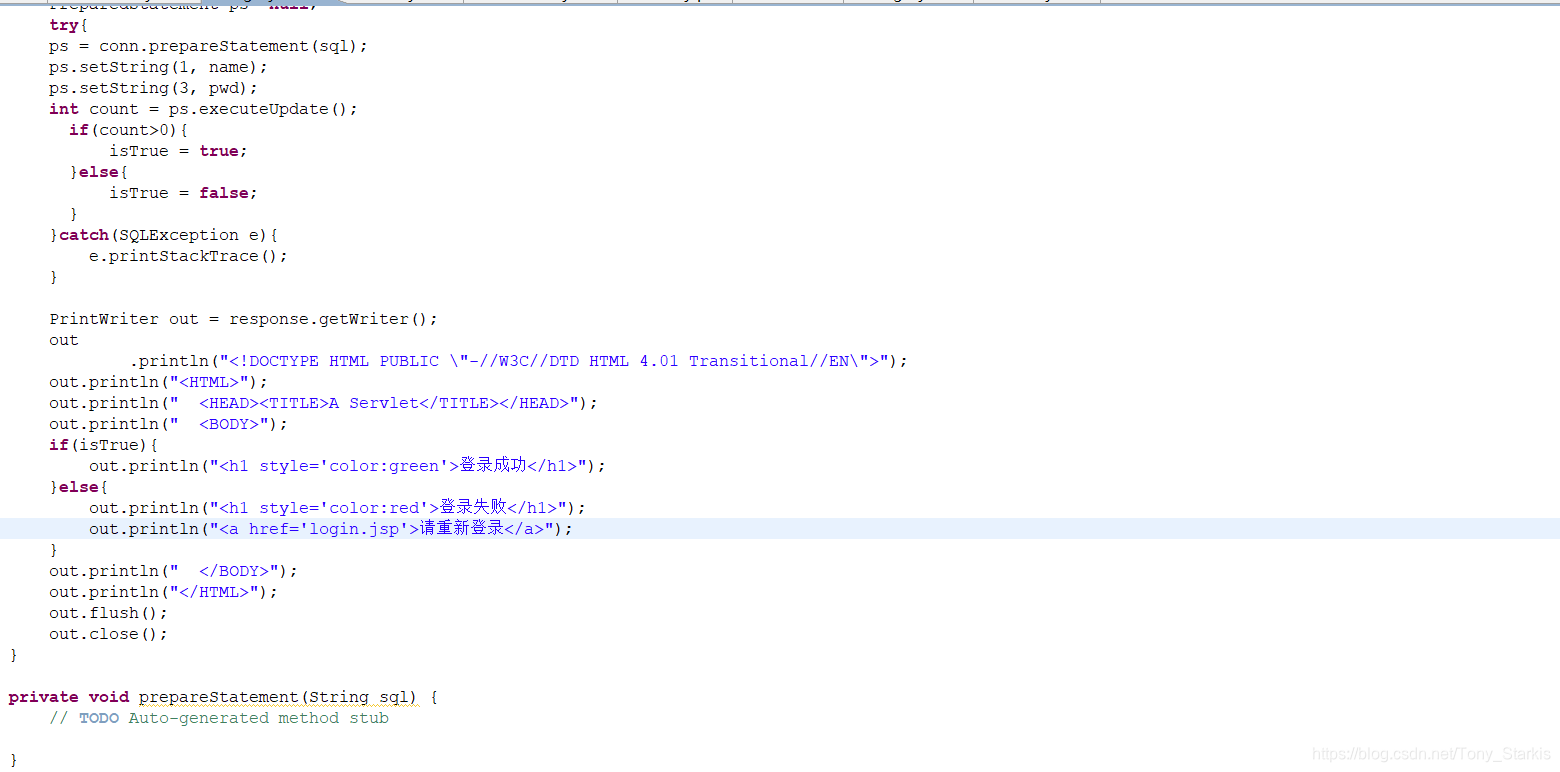This screenshot has height=772, width=1560.
Task: Click the 'out.flush();' line
Action: [108, 613]
